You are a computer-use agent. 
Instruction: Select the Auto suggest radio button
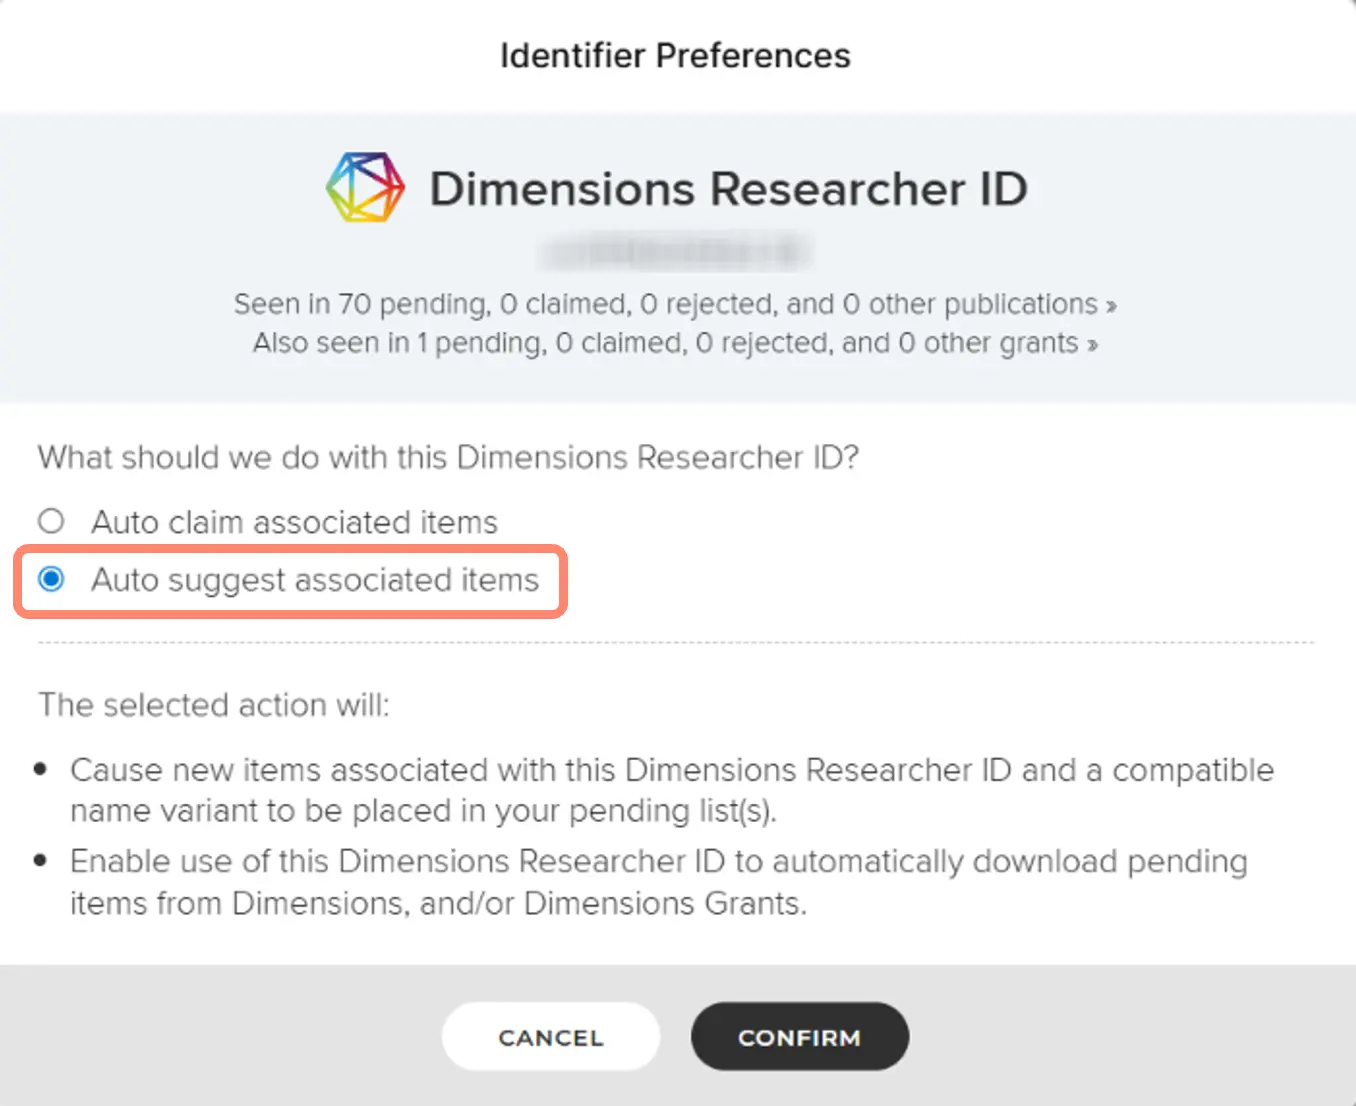pos(51,579)
